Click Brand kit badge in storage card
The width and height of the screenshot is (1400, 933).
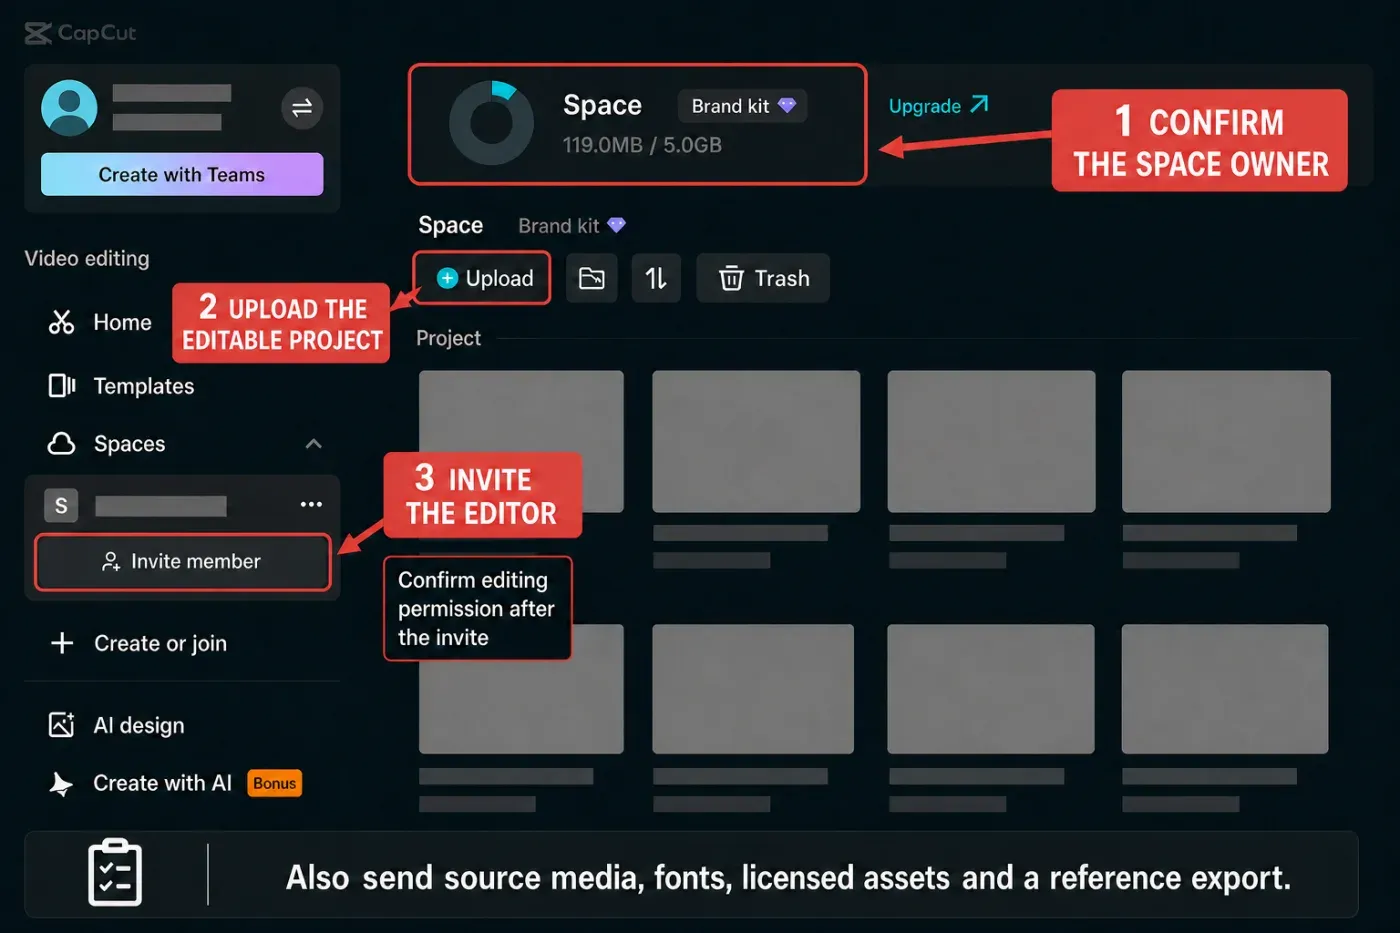[x=742, y=106]
